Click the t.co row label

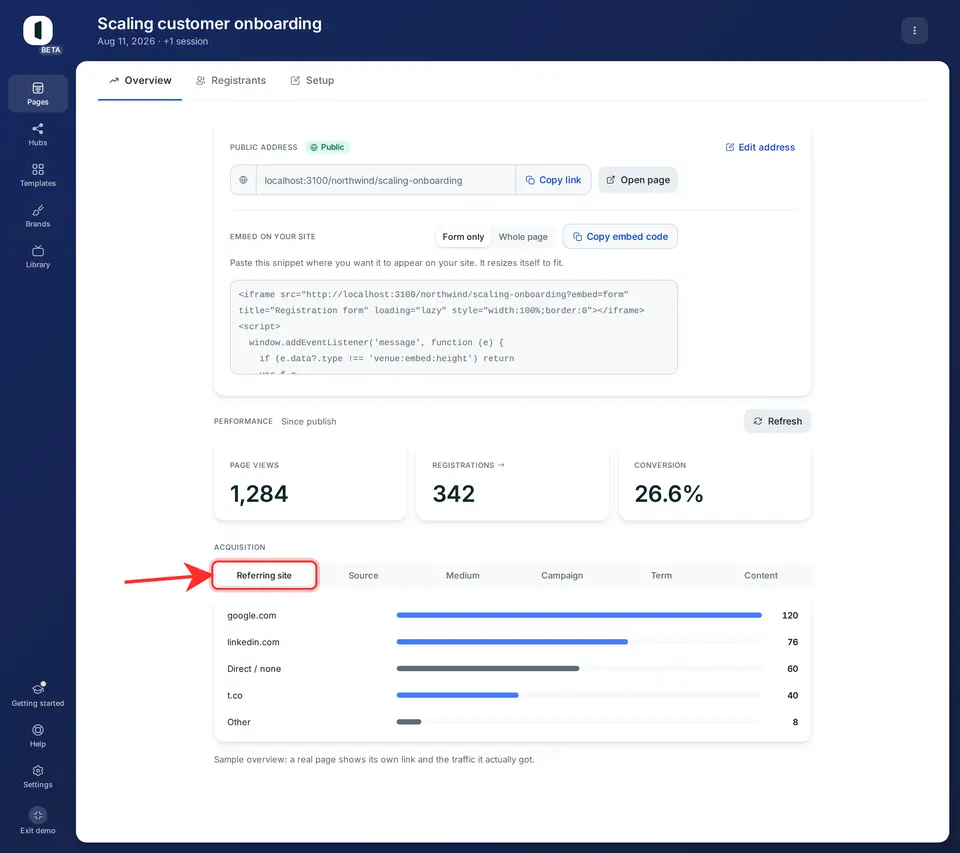tap(234, 696)
